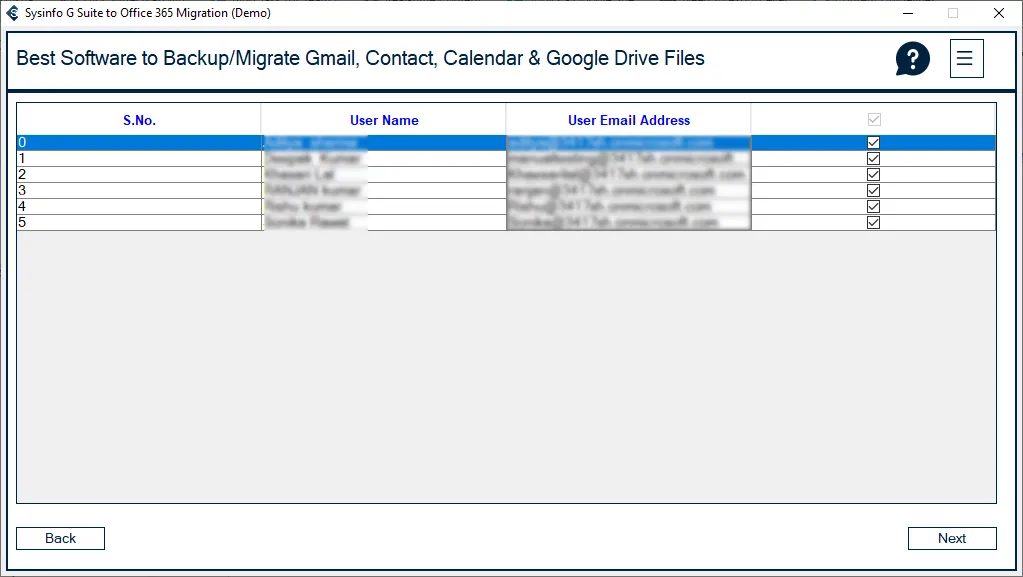Click the Sysinfo app logo in title bar
Viewport: 1023px width, 577px height.
[x=12, y=13]
